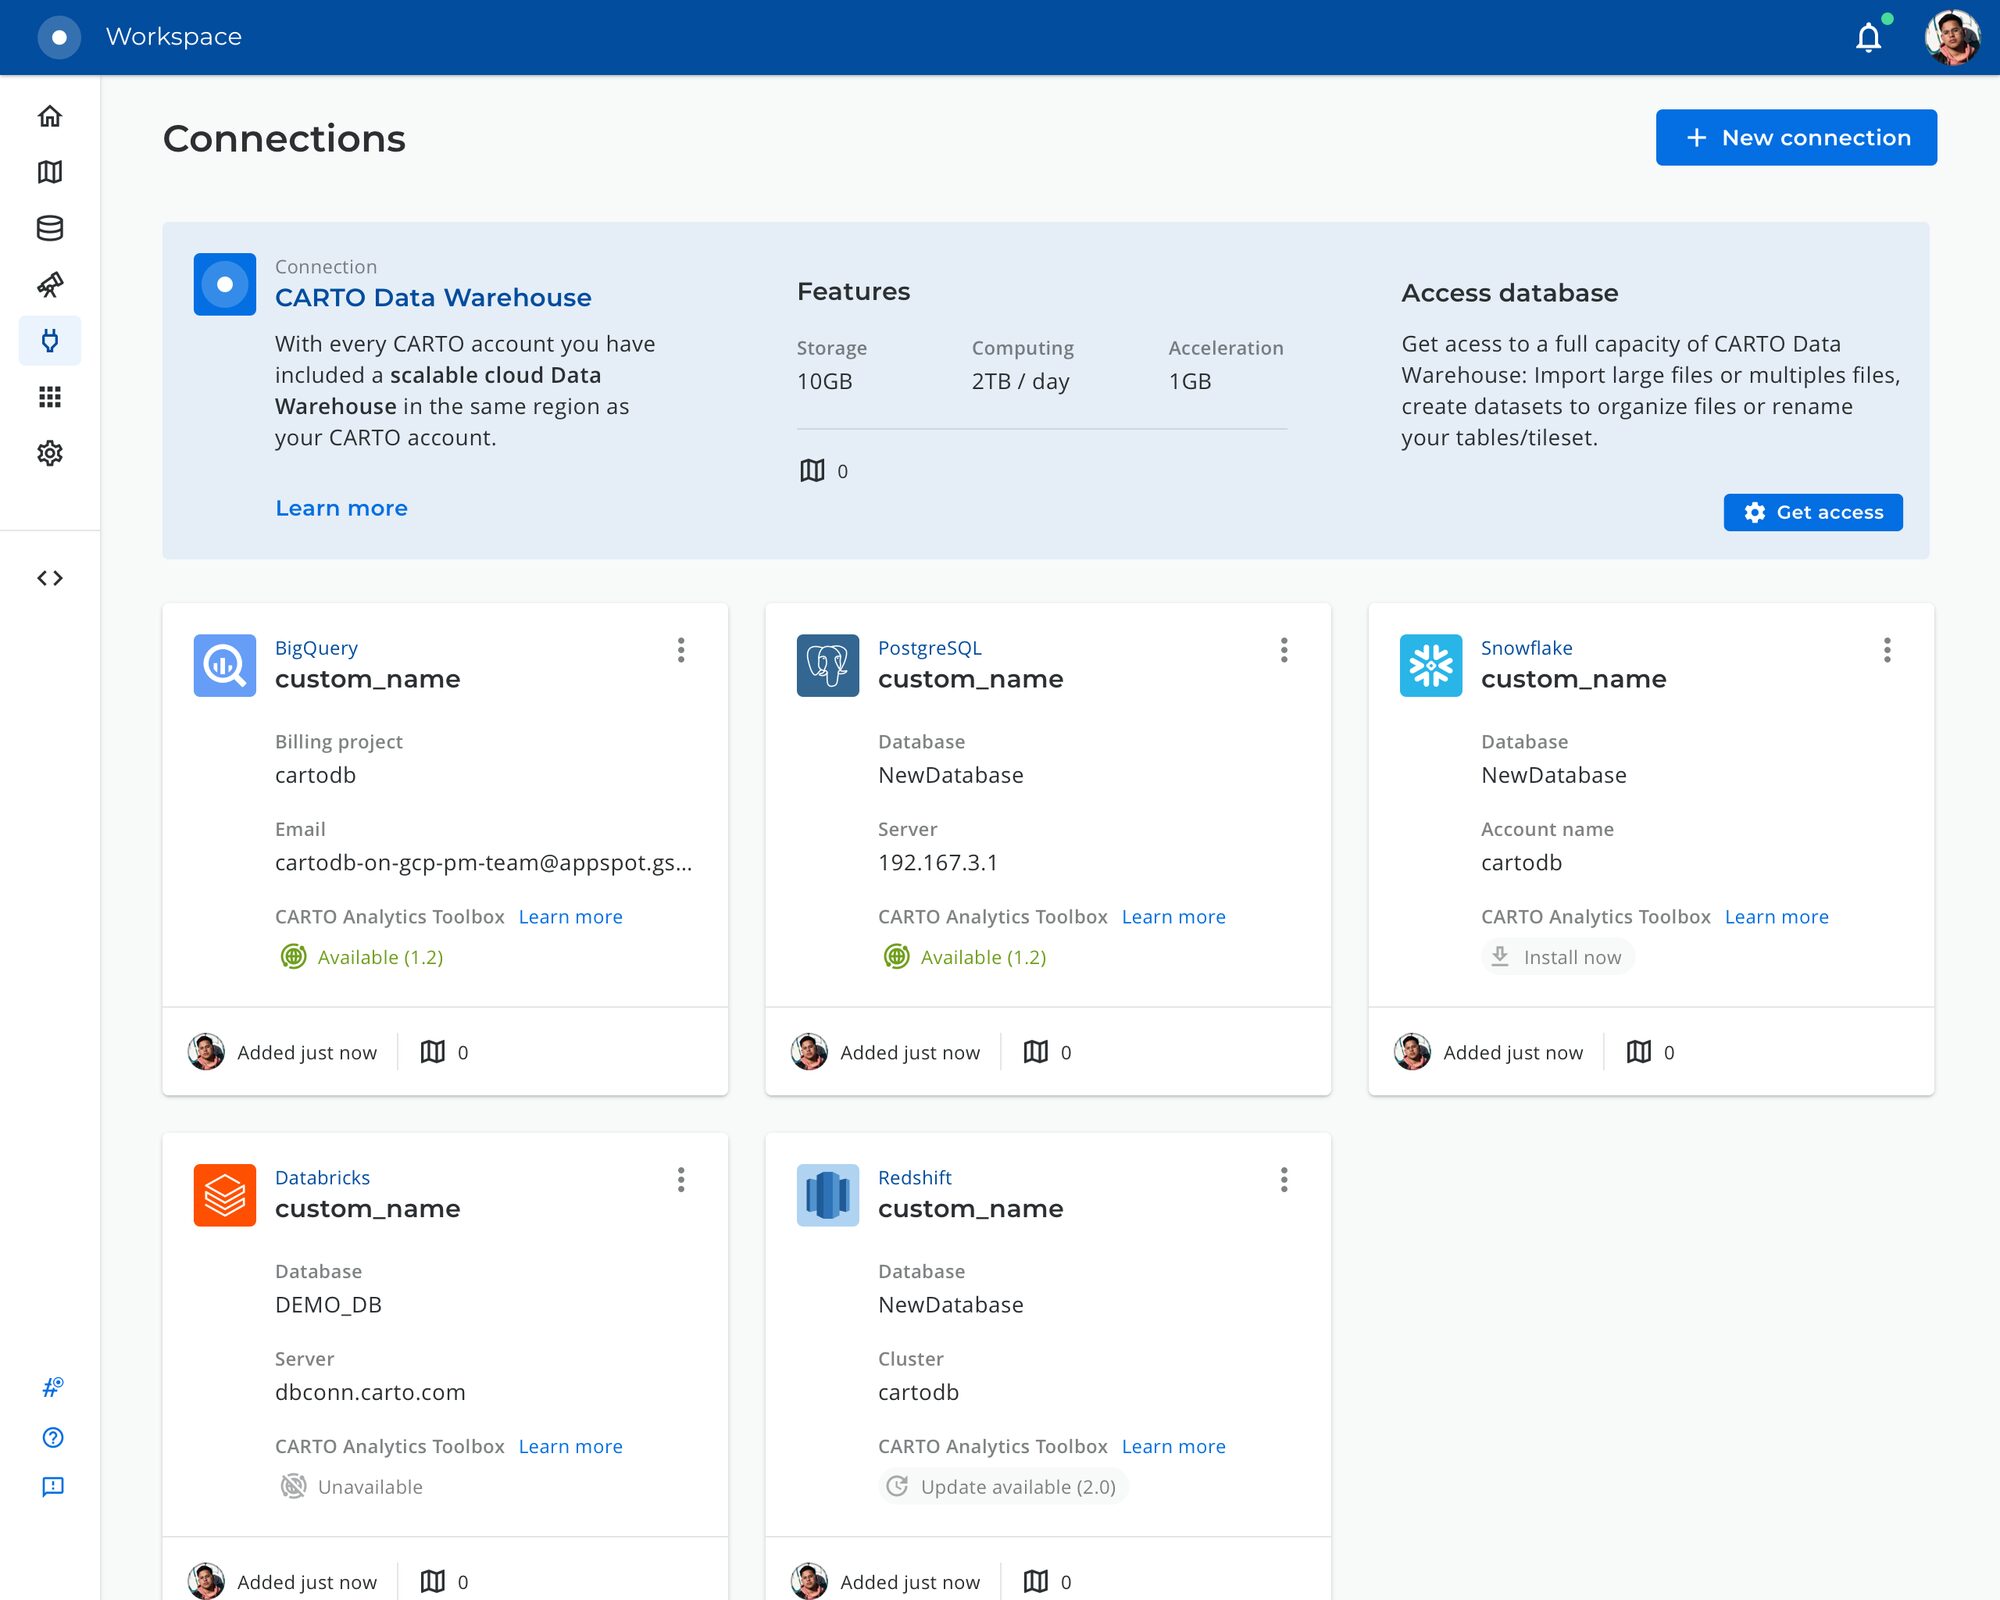Open the Applications grid icon
The image size is (2000, 1600).
(x=50, y=397)
